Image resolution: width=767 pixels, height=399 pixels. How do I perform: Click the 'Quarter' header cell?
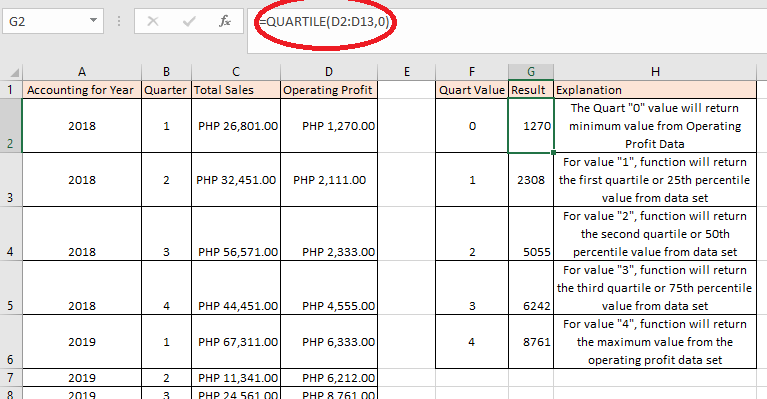pos(166,89)
